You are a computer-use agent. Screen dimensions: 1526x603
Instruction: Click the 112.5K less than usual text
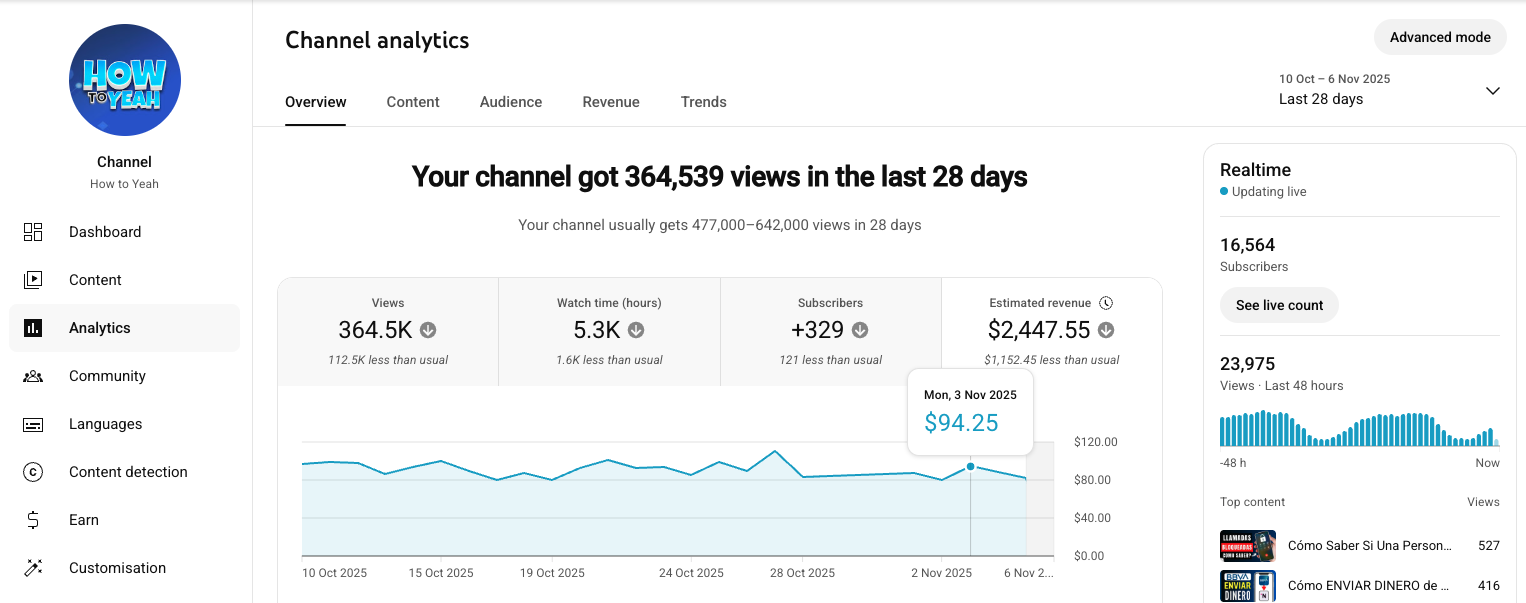coord(388,360)
